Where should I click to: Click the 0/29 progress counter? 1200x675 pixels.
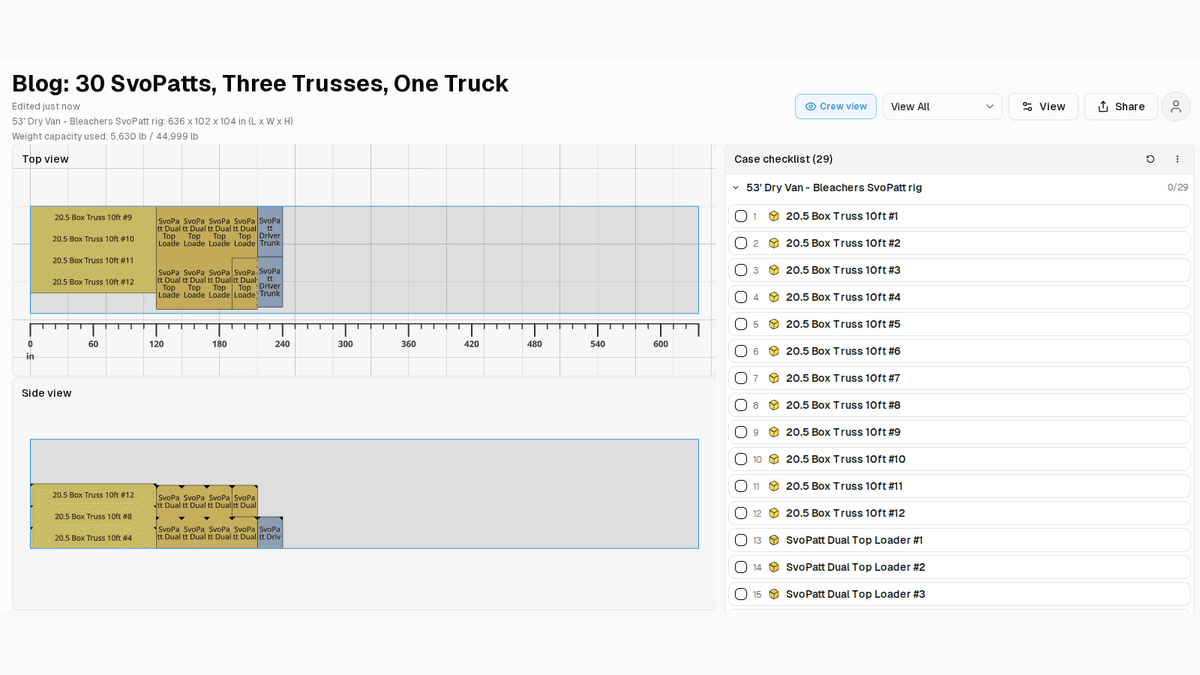click(1177, 188)
